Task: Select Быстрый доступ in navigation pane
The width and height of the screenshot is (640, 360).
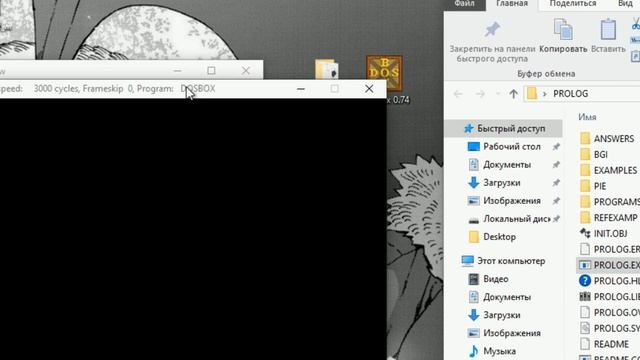Action: click(x=503, y=129)
